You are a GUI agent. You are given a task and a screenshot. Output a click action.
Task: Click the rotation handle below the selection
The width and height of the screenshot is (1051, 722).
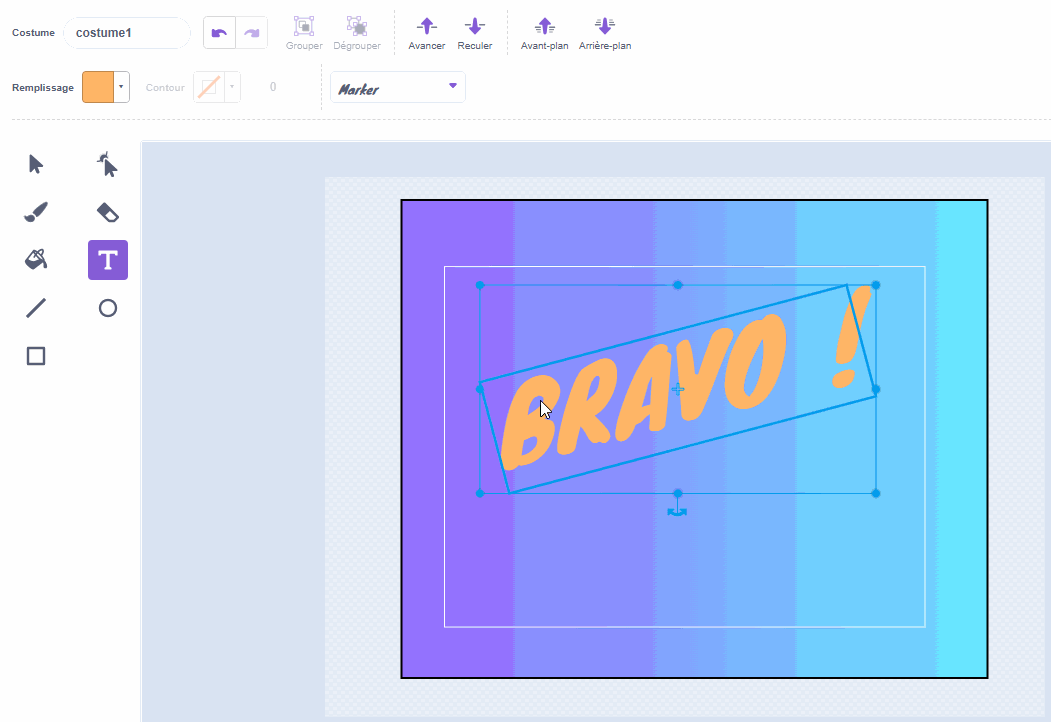click(677, 512)
